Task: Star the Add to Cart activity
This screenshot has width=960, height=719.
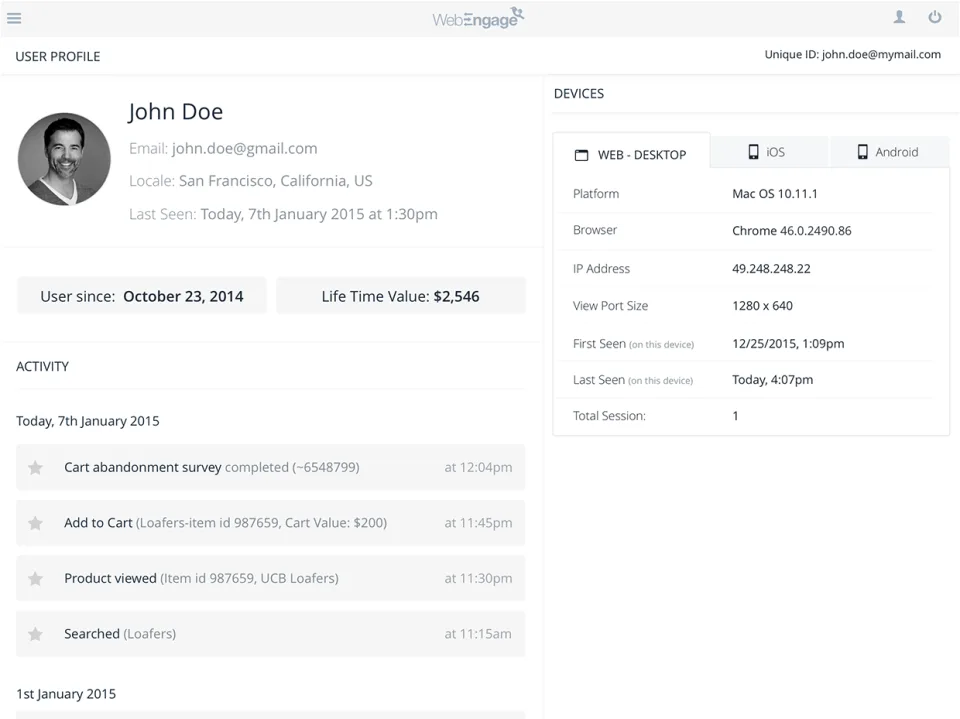Action: [36, 523]
